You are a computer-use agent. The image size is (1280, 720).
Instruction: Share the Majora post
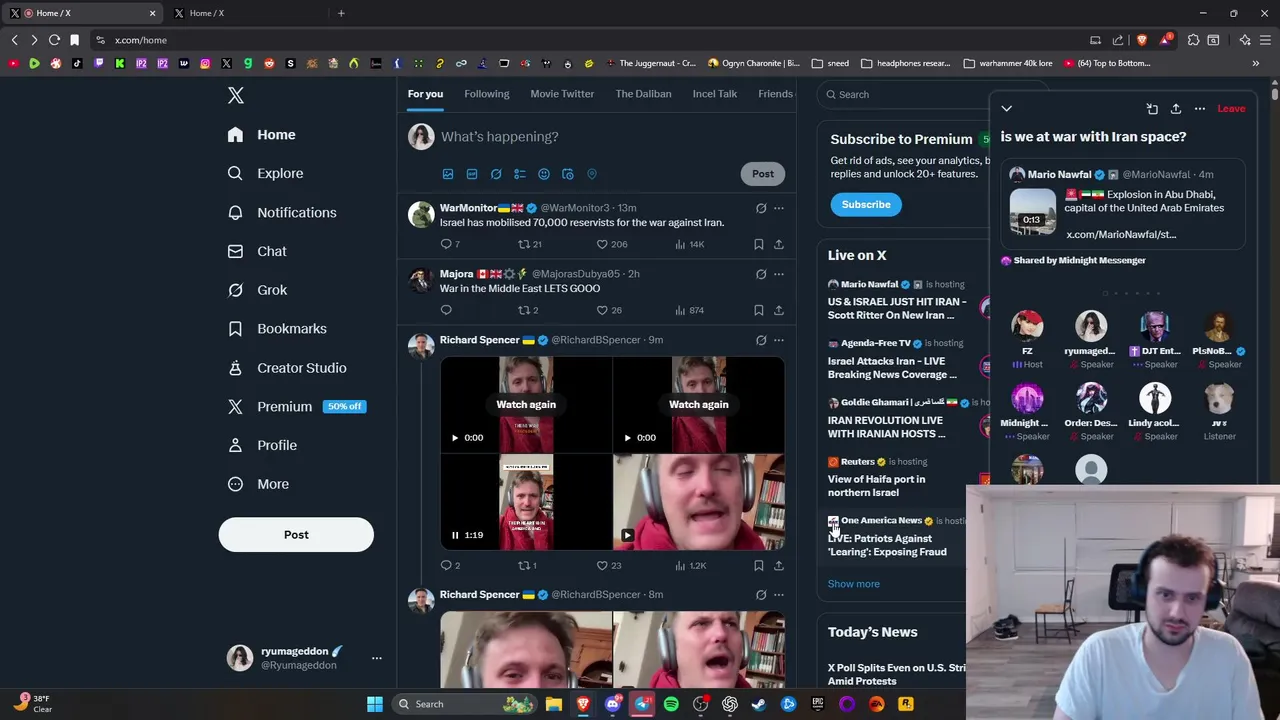(779, 310)
